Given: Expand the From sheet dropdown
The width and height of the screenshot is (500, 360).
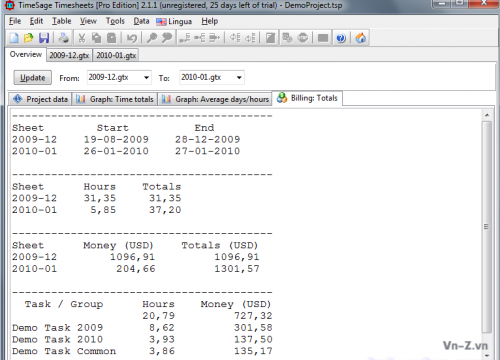Looking at the screenshot, I should point(146,78).
